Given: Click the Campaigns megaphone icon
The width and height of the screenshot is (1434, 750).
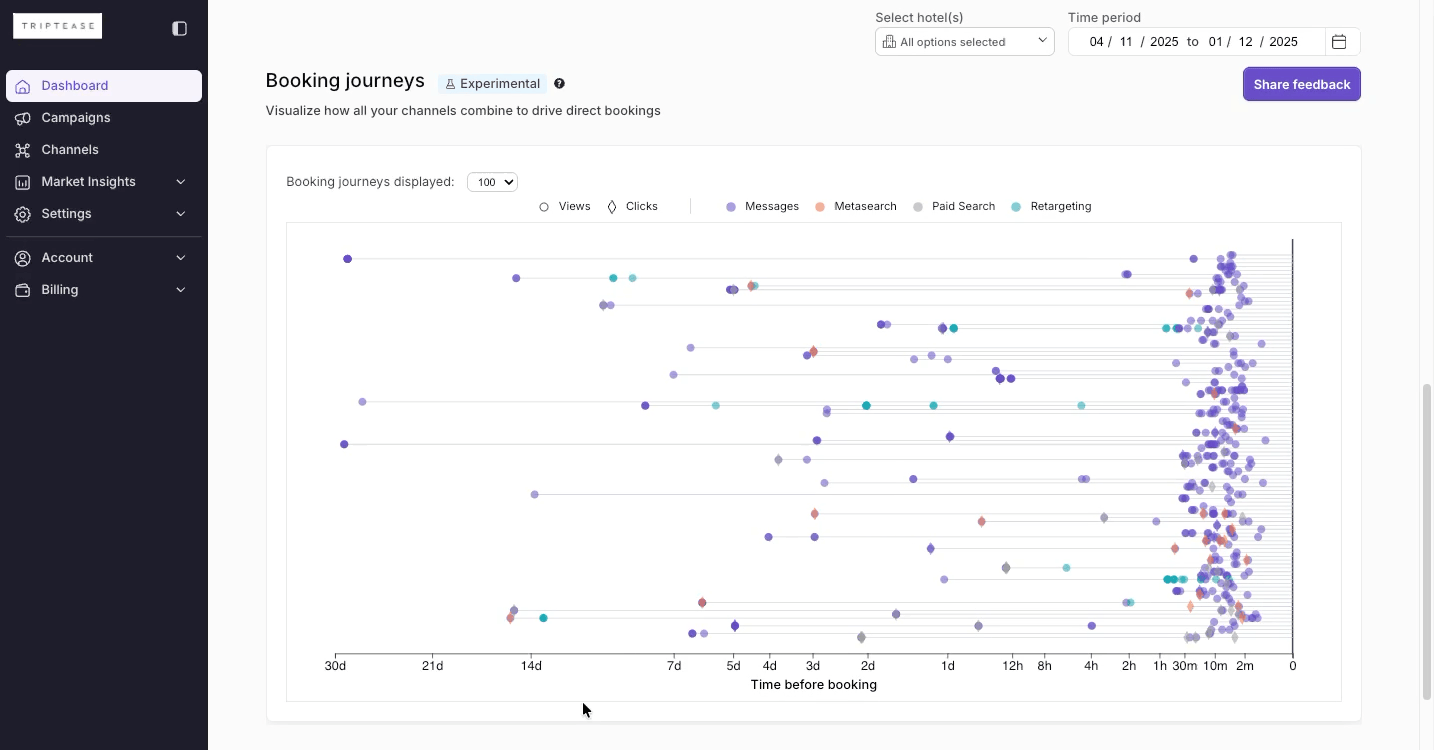Looking at the screenshot, I should click(22, 118).
